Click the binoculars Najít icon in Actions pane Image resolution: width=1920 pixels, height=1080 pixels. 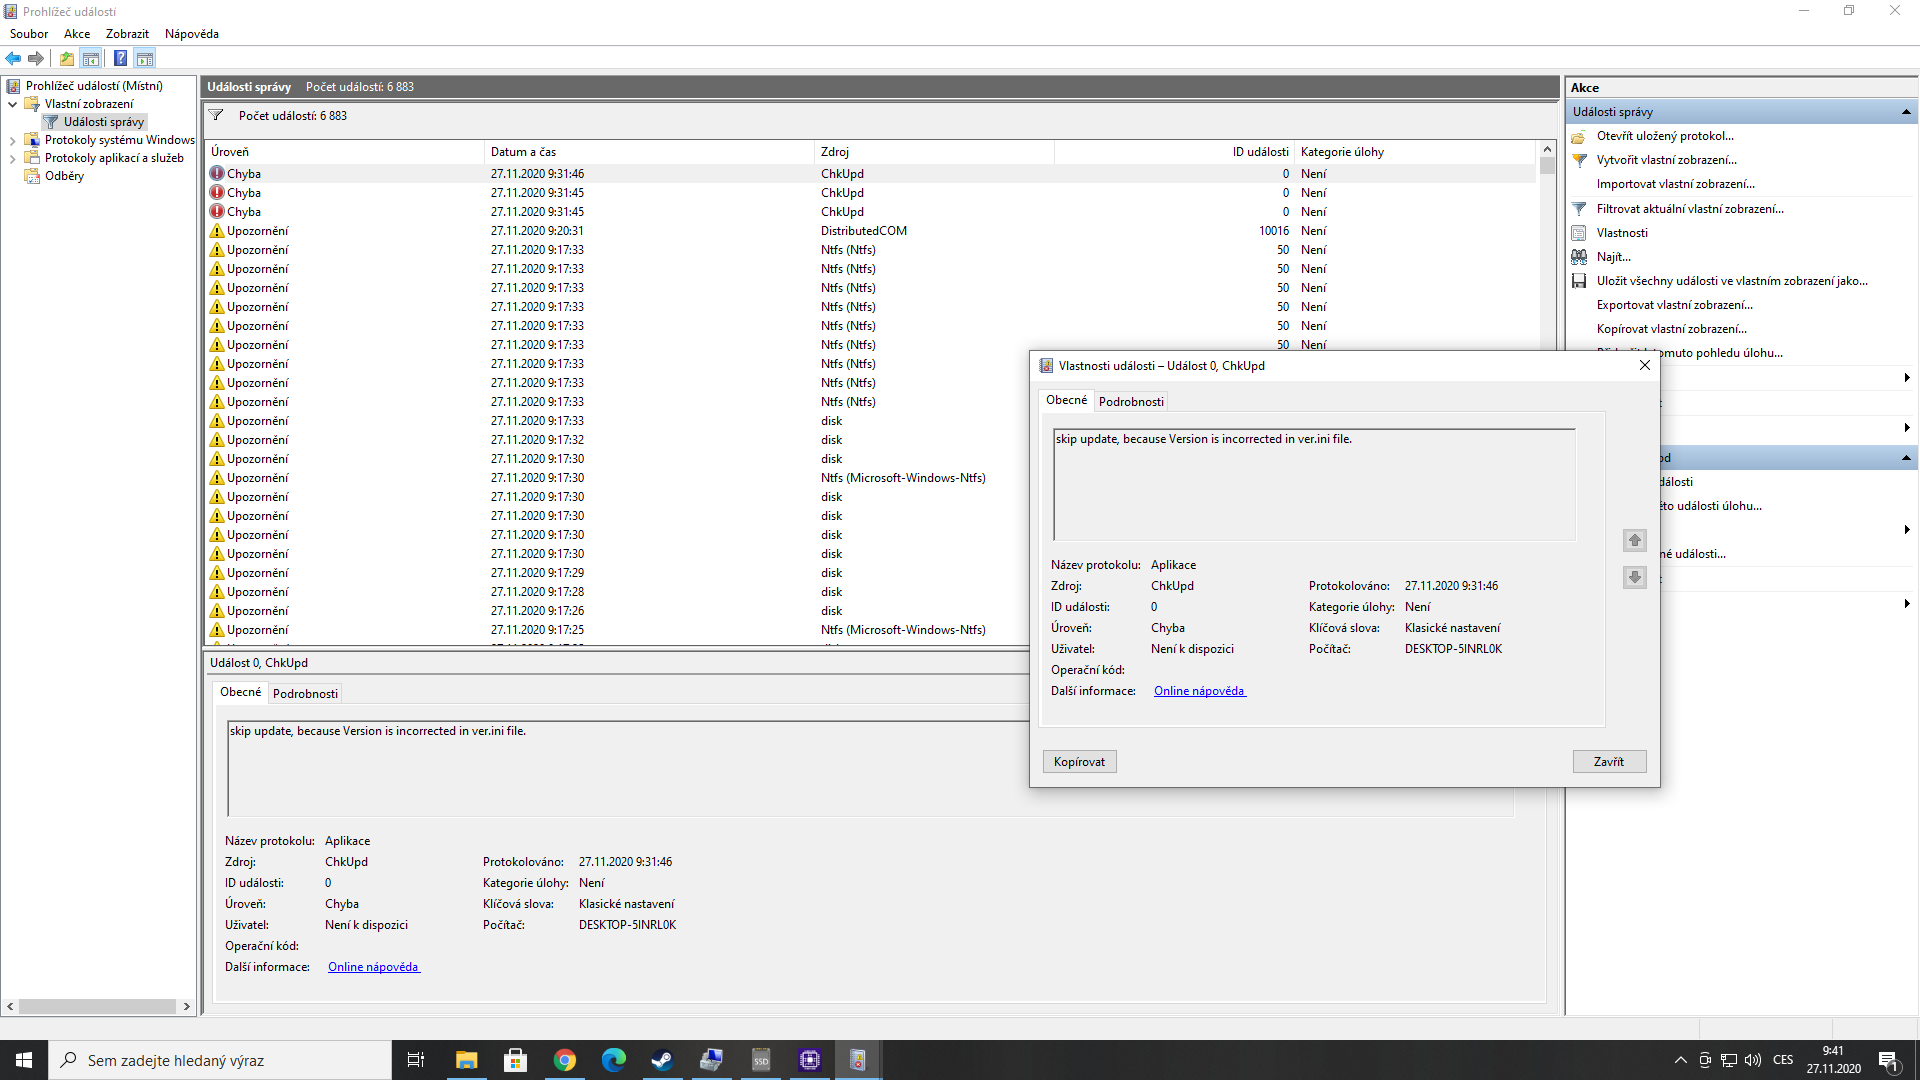point(1579,257)
